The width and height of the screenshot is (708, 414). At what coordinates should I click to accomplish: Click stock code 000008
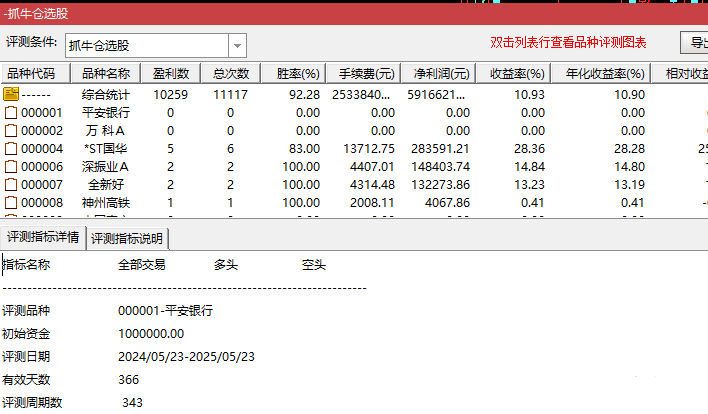42,203
